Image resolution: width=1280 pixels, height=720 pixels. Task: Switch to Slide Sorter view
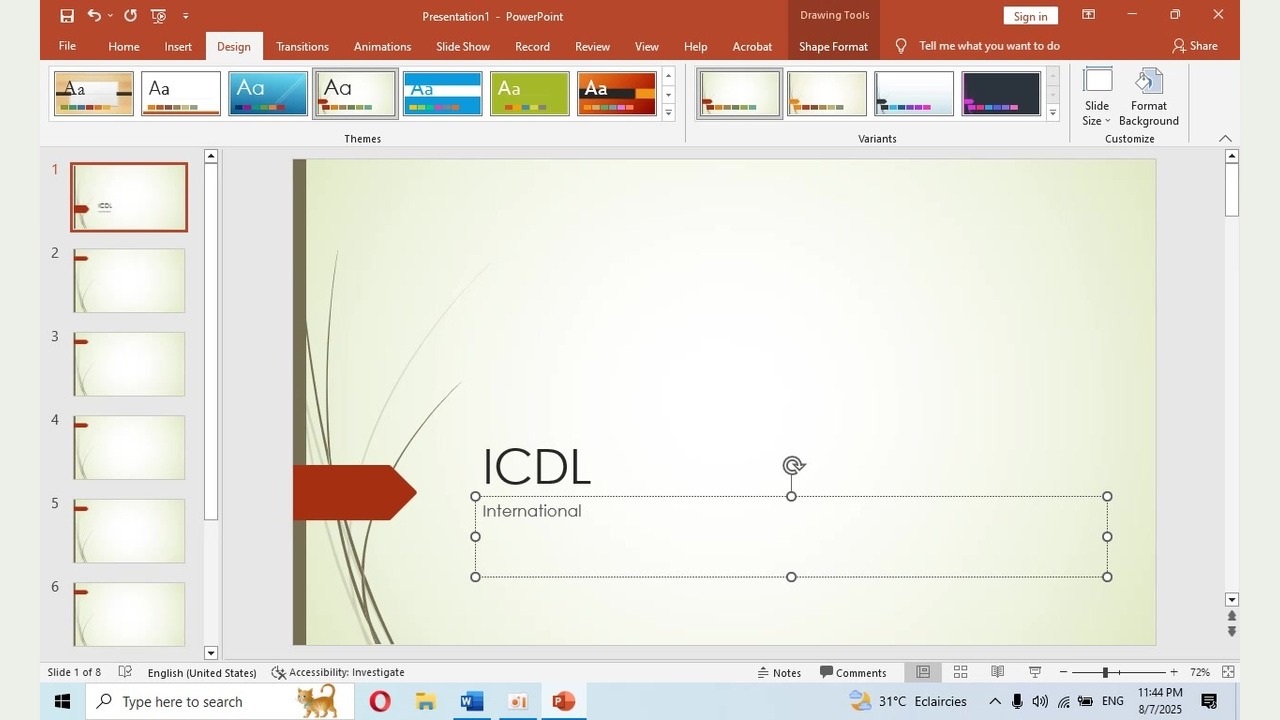click(960, 672)
